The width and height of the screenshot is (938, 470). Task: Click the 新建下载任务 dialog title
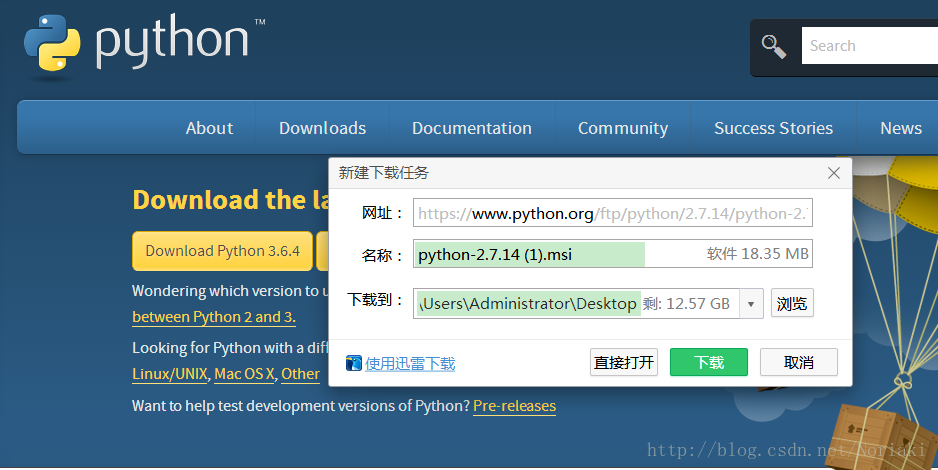point(383,173)
